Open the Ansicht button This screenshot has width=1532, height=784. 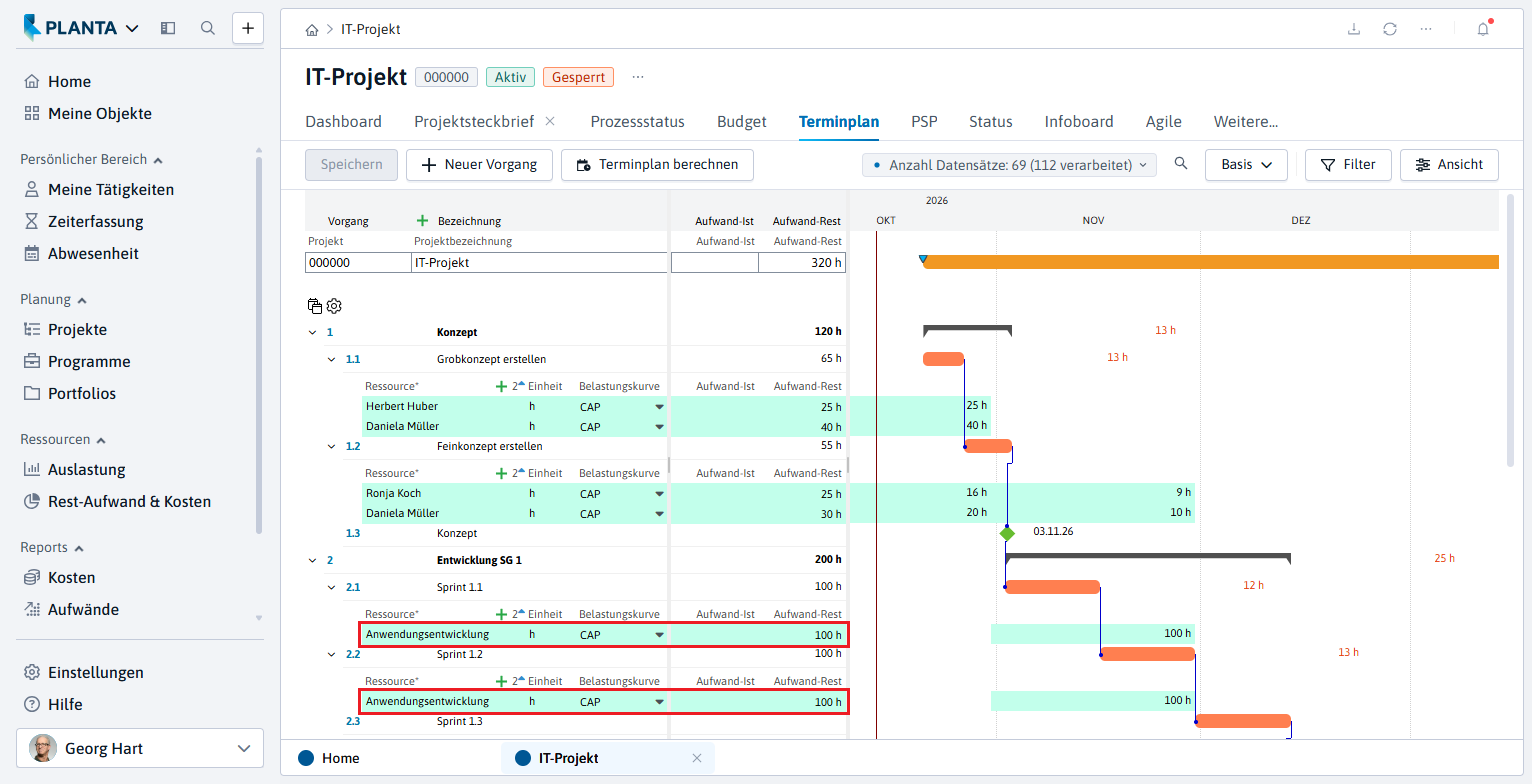coord(1449,165)
